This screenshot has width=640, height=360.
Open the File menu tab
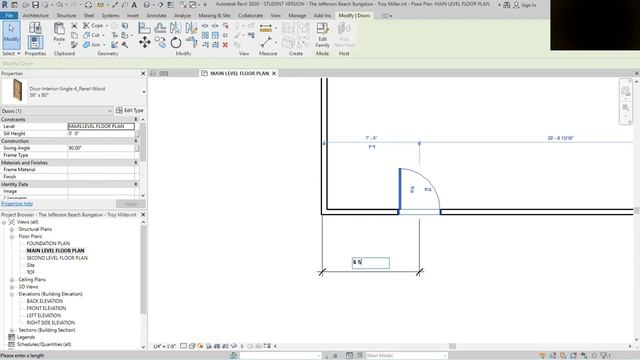[9, 16]
